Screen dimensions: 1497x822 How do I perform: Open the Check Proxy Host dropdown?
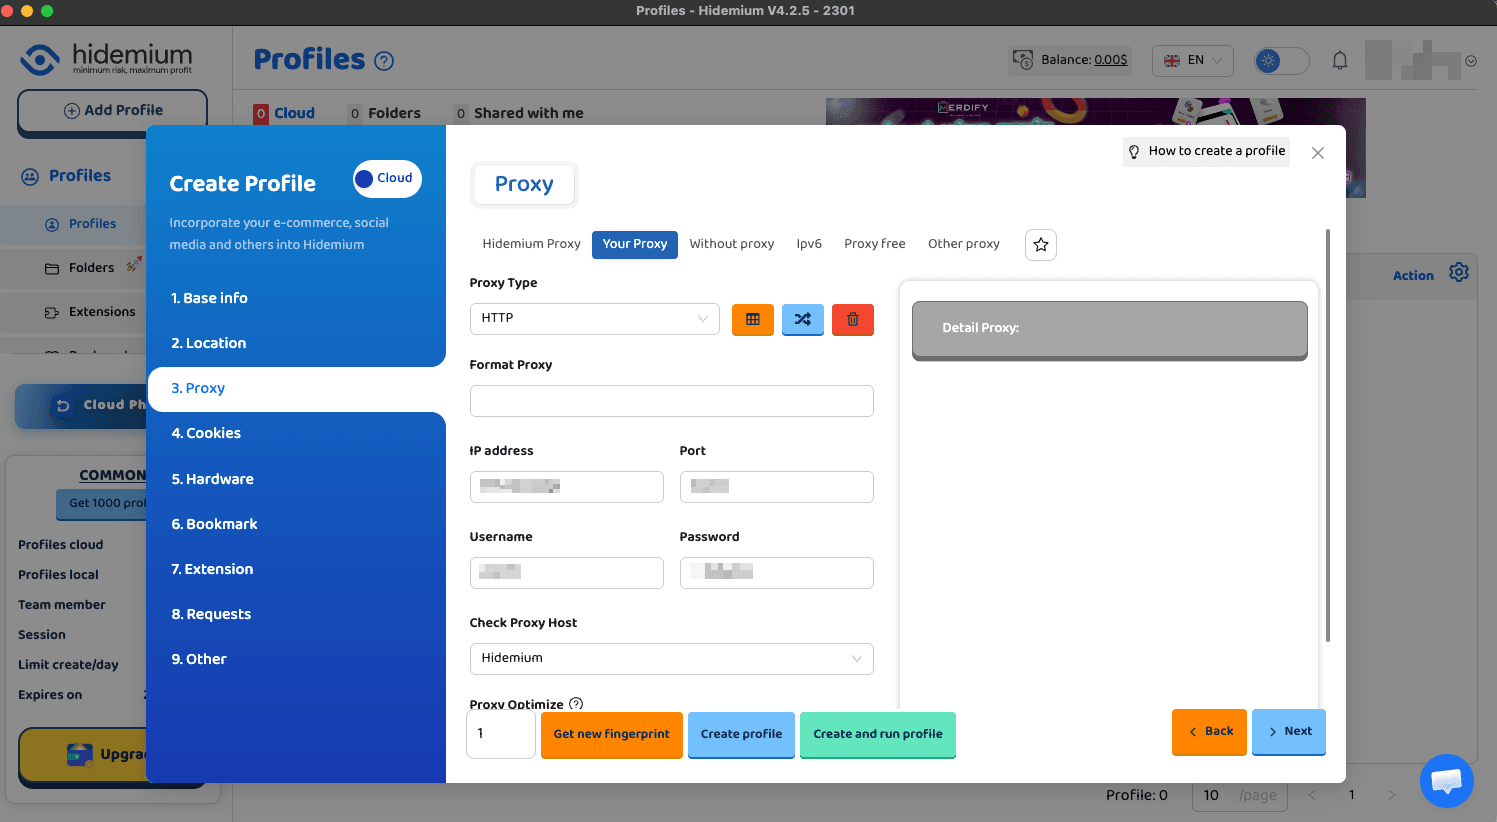click(x=671, y=659)
